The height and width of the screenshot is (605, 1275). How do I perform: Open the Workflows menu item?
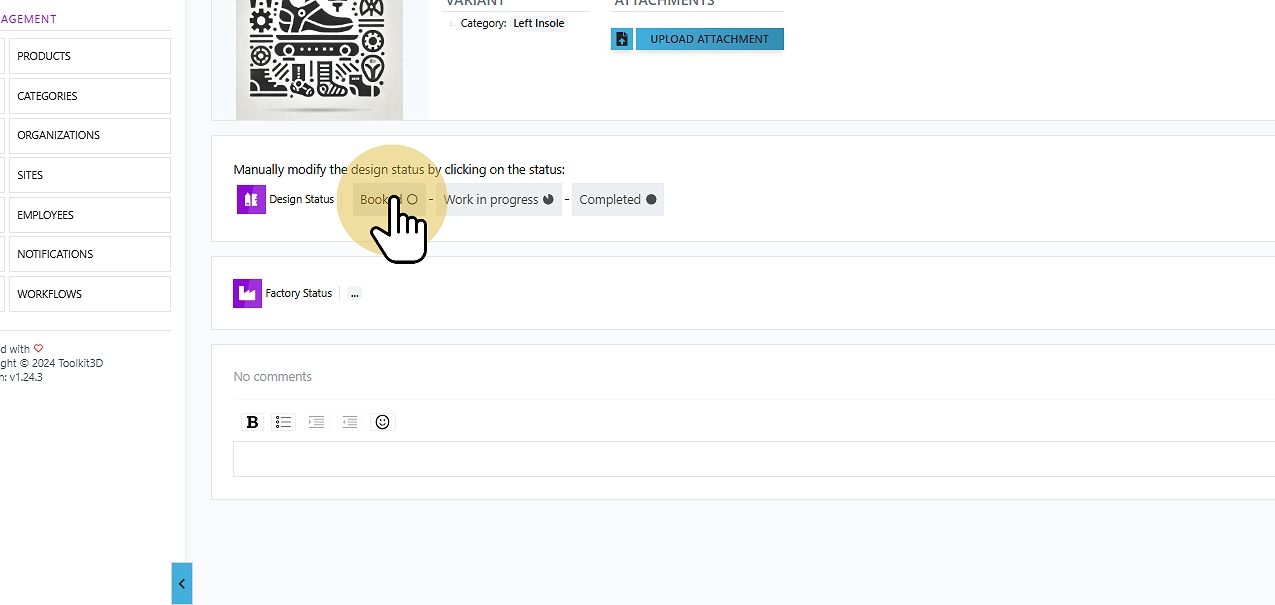89,294
